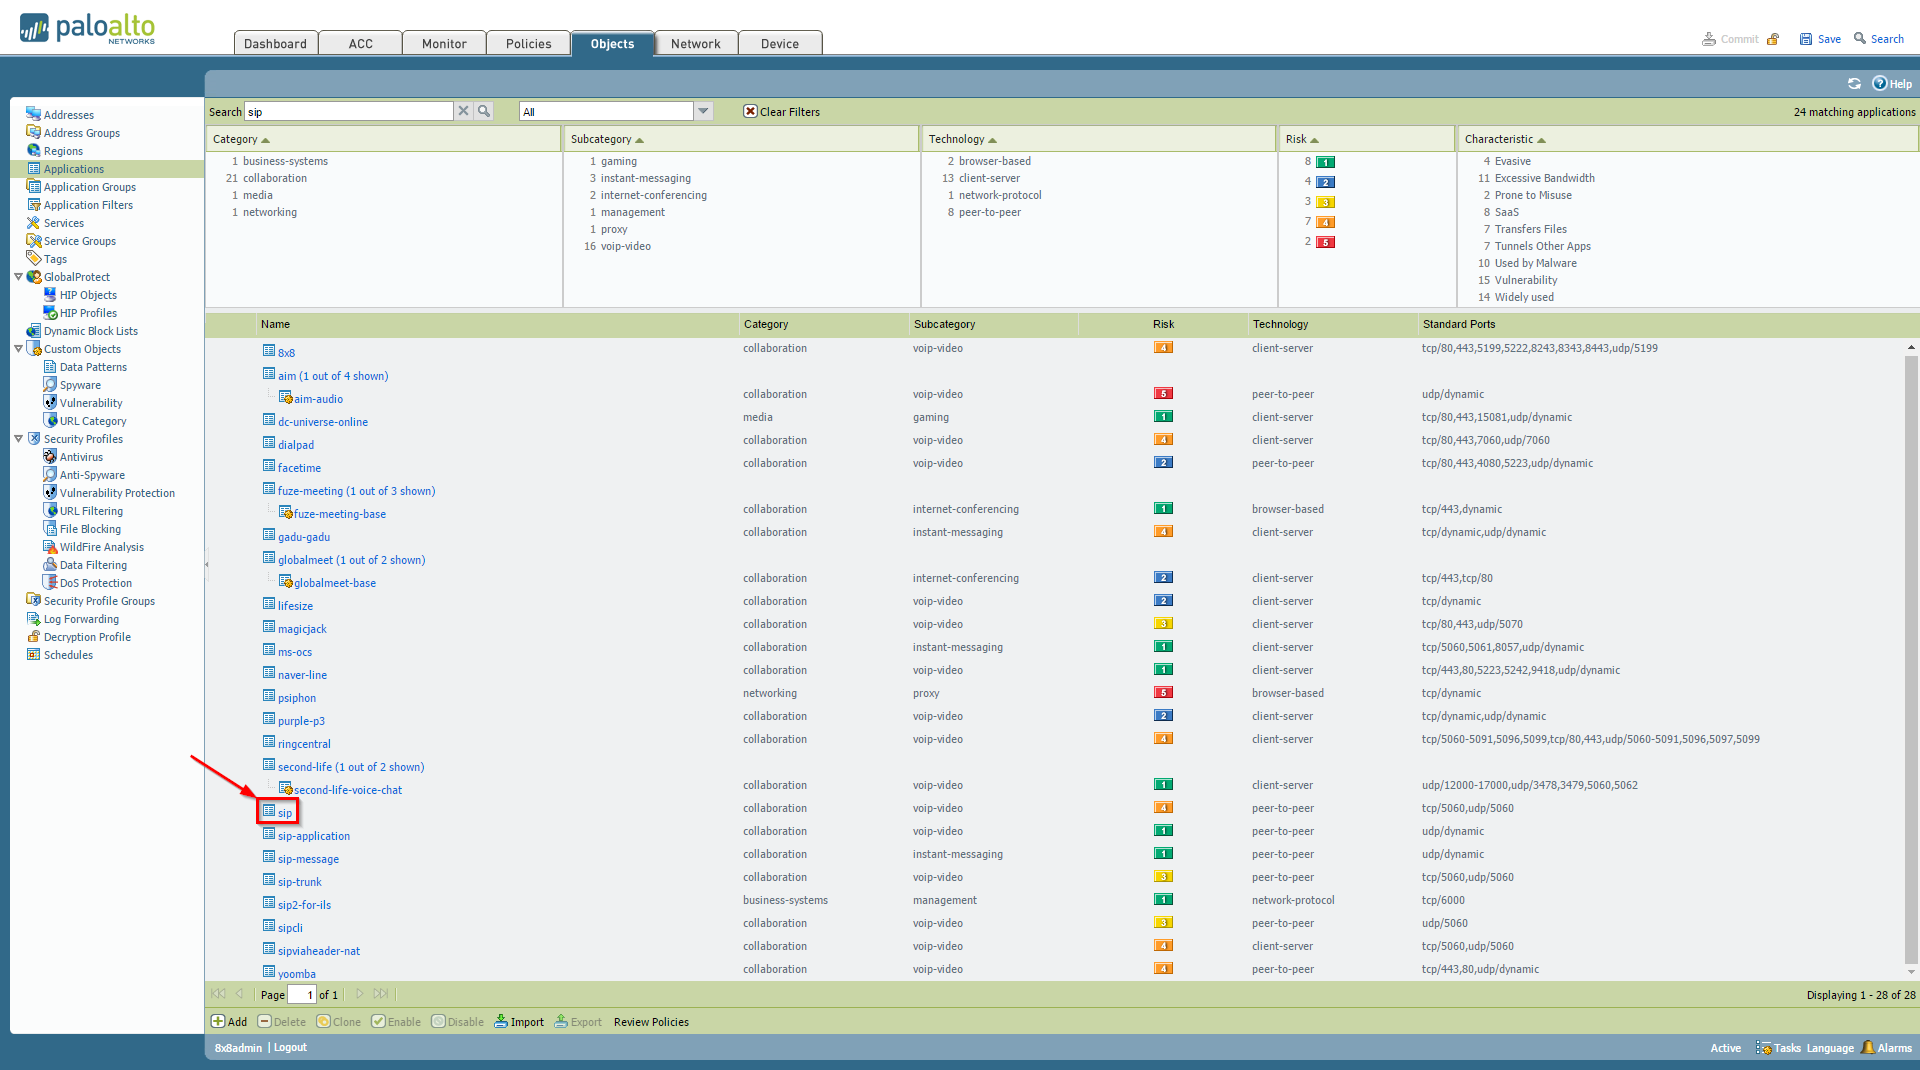Click the Antivirus profile icon

point(50,456)
